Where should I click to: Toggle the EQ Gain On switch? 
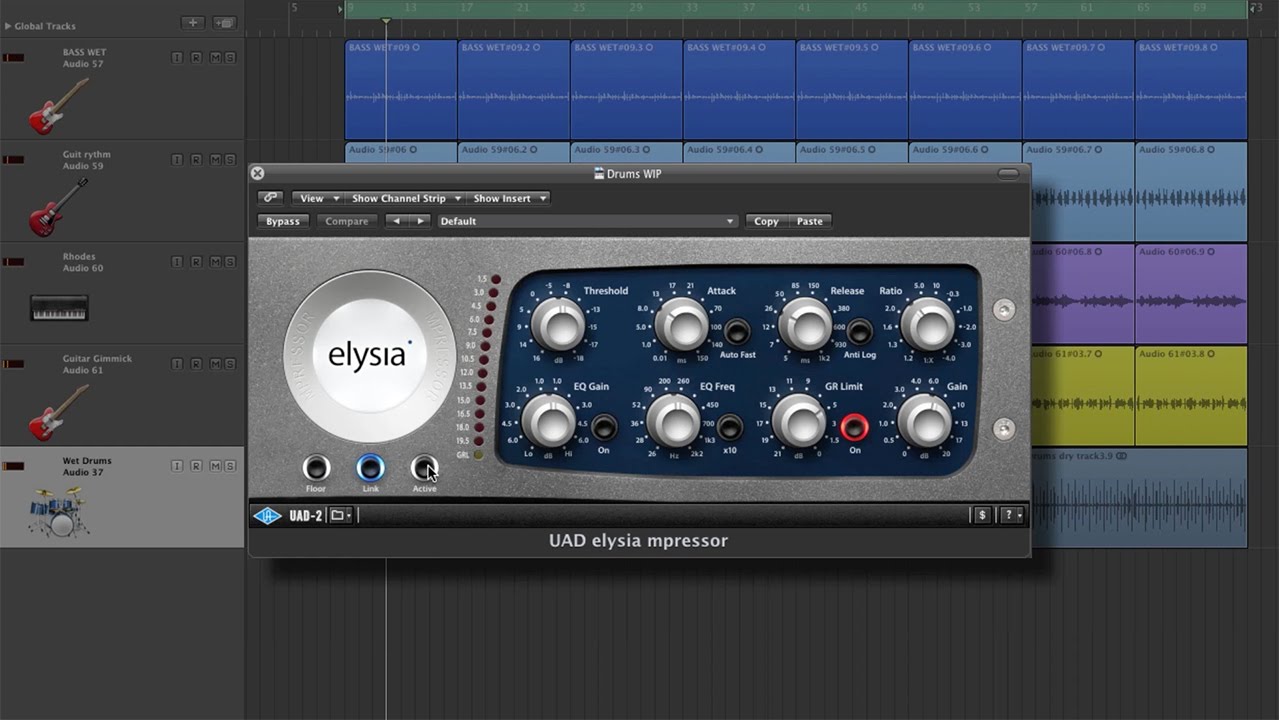pos(604,428)
